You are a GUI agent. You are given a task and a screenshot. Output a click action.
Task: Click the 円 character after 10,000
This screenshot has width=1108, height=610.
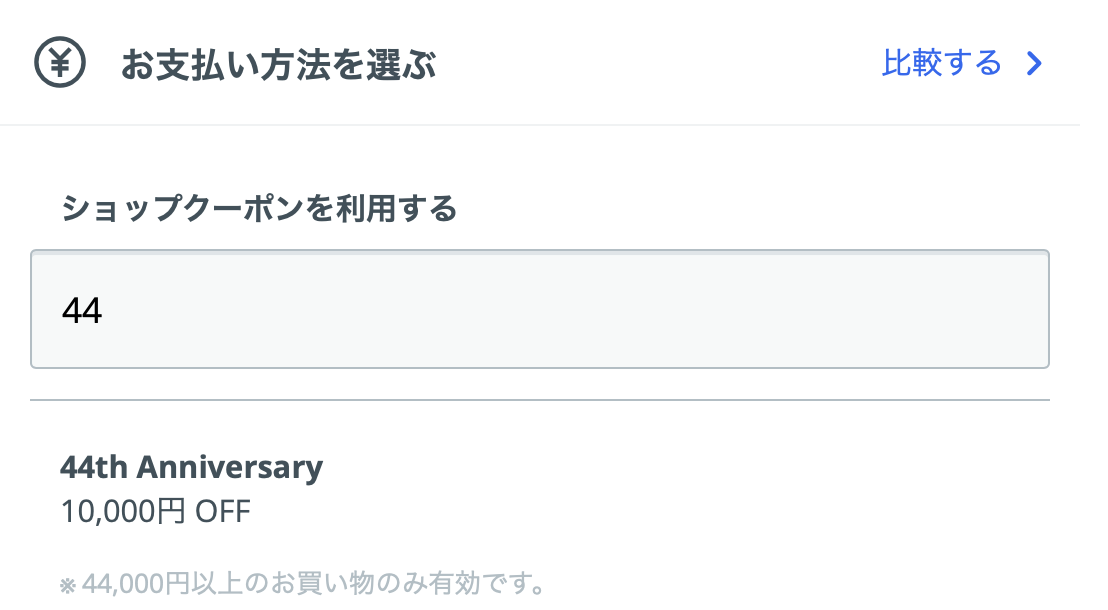pyautogui.click(x=170, y=511)
